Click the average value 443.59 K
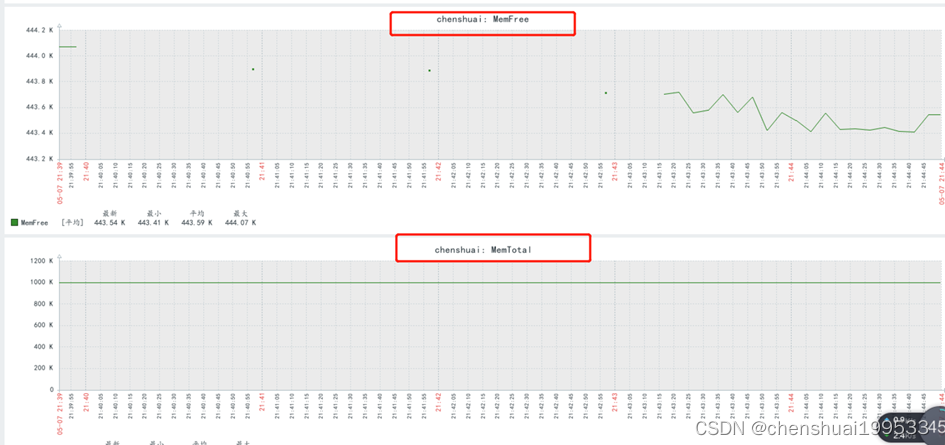945x445 pixels. tap(196, 222)
